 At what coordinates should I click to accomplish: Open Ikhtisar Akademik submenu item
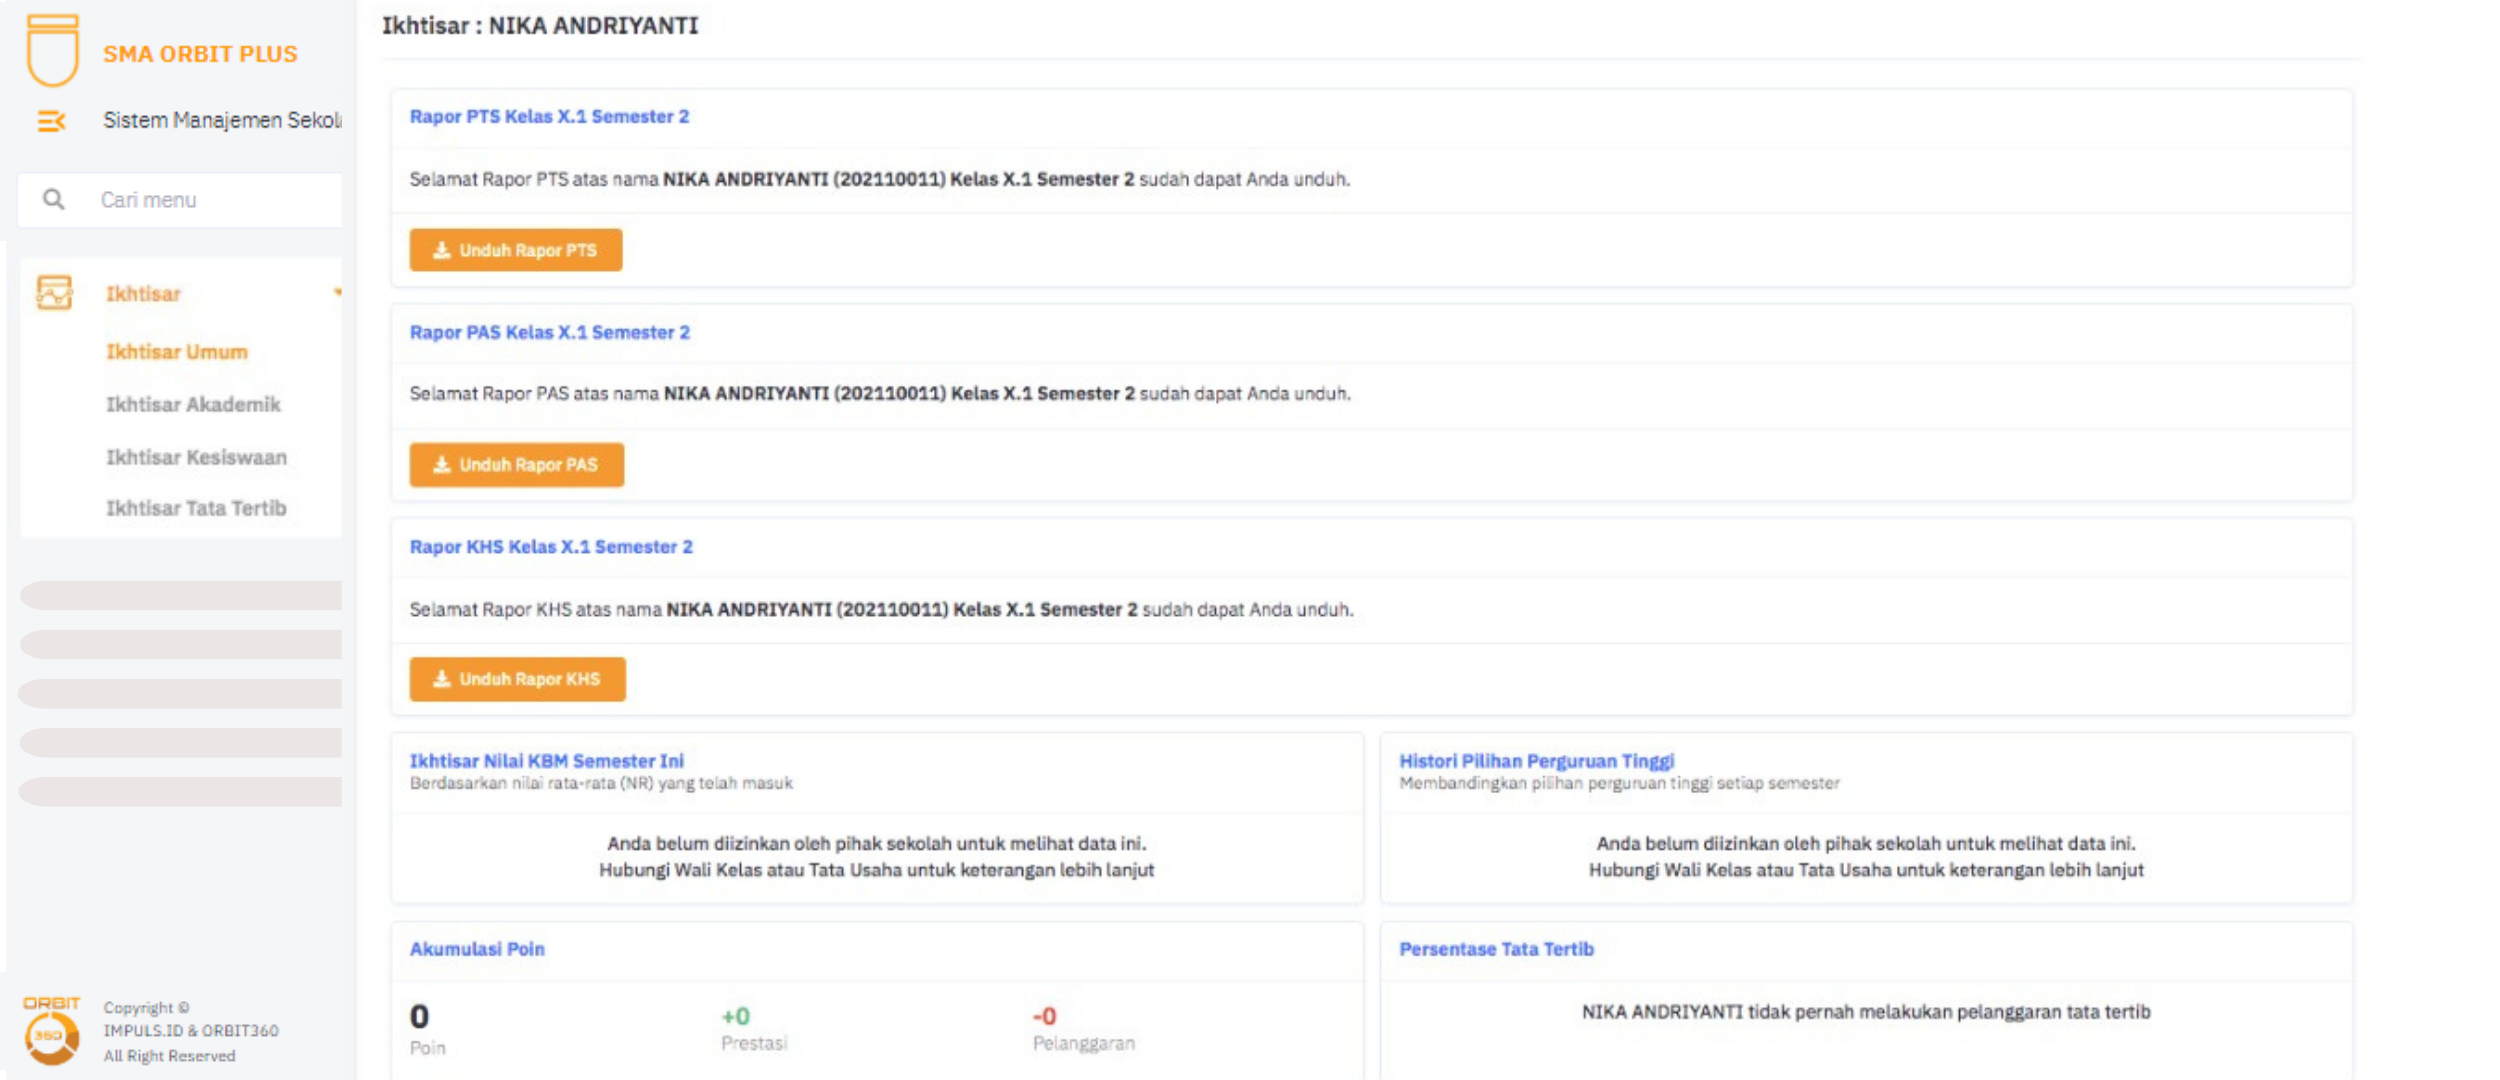click(193, 404)
